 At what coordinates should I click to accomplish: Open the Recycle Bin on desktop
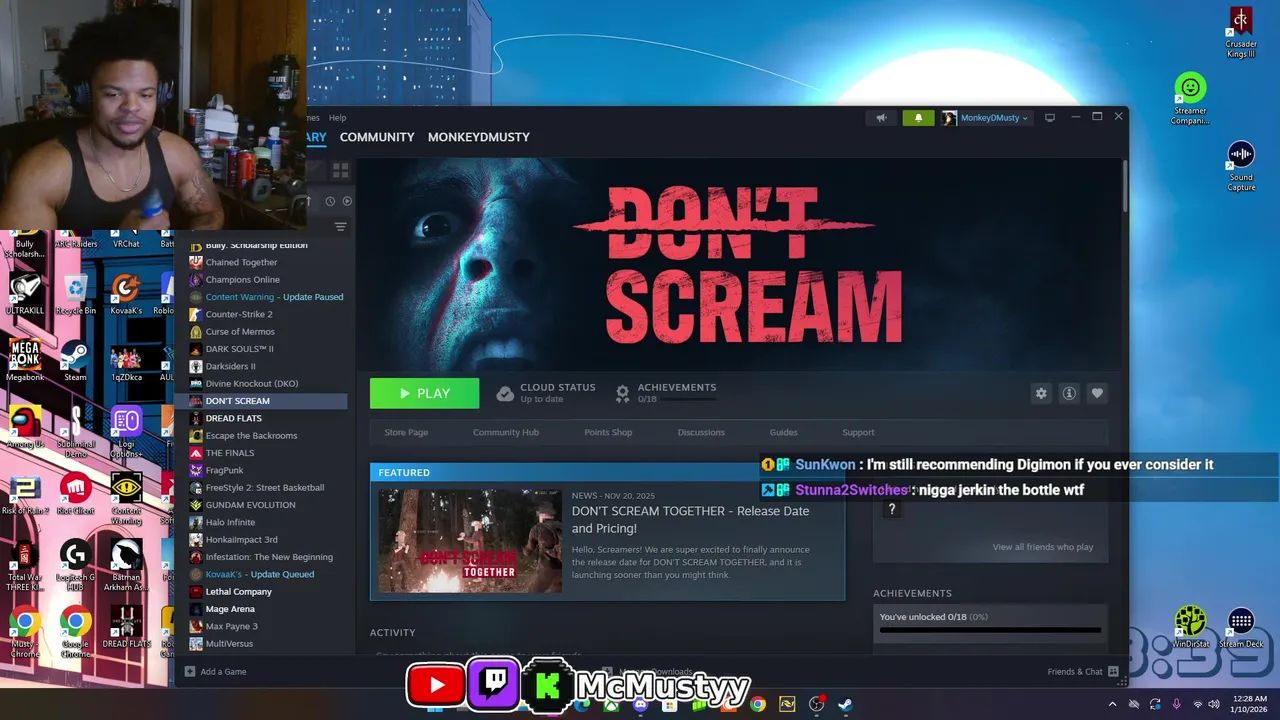tap(76, 295)
